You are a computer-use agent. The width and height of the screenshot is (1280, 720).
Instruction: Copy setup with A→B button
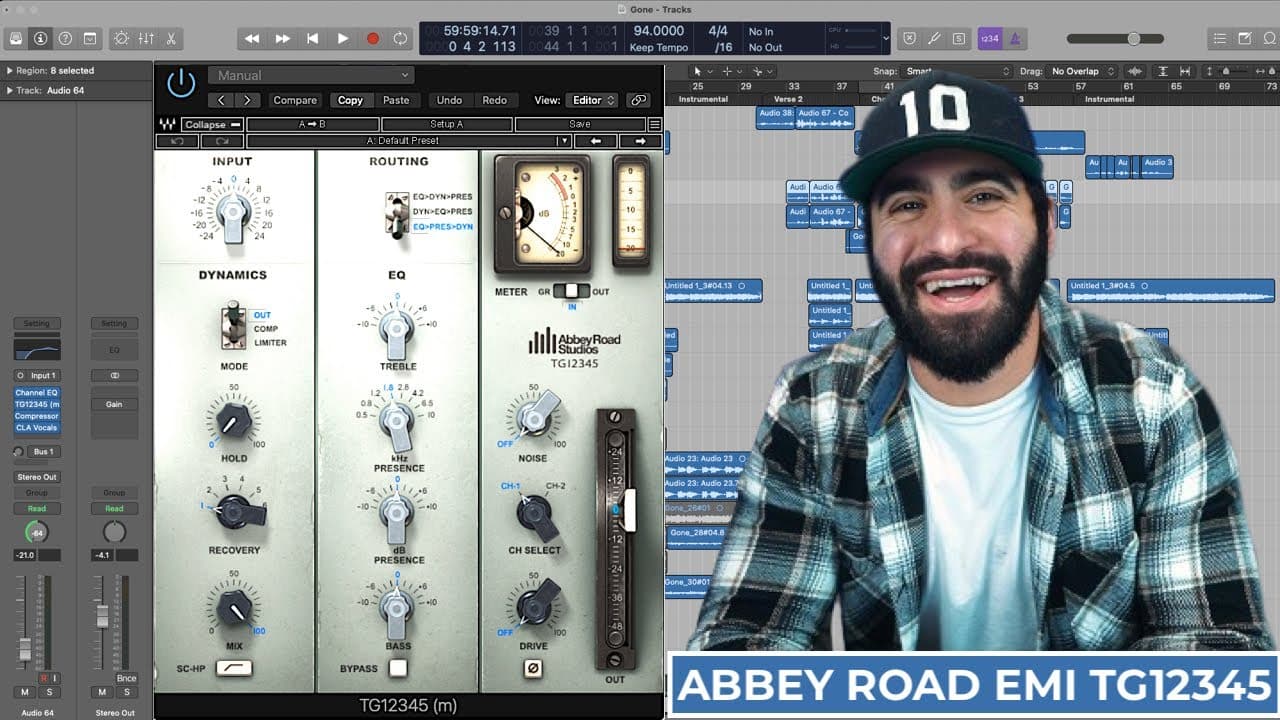click(312, 125)
